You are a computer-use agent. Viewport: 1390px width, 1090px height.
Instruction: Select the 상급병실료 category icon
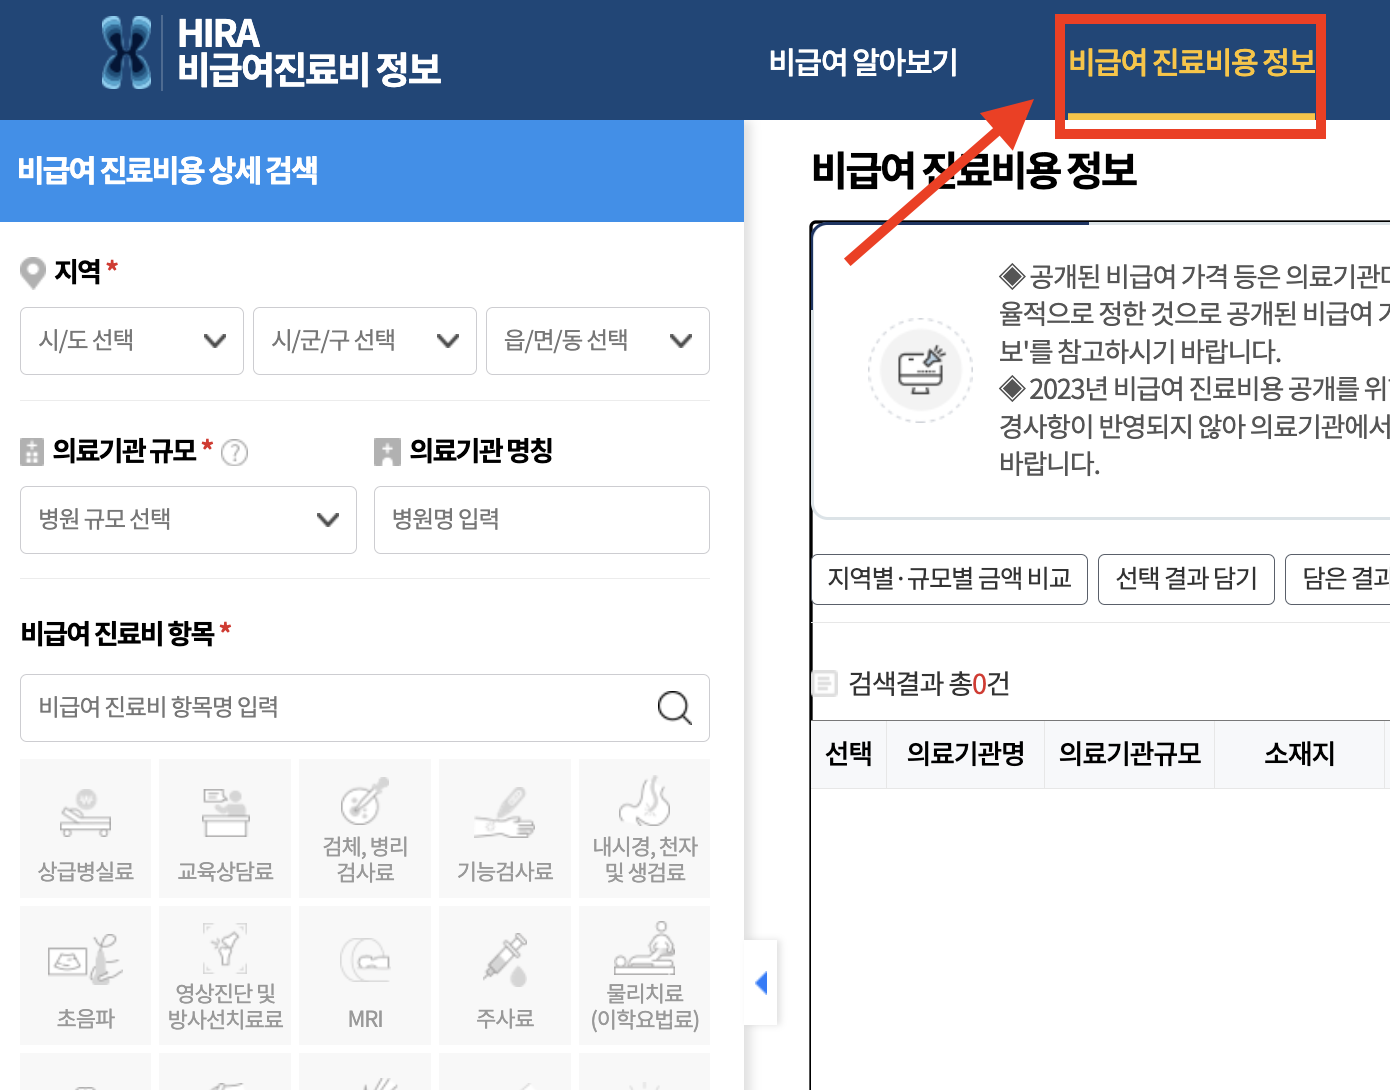(x=85, y=828)
